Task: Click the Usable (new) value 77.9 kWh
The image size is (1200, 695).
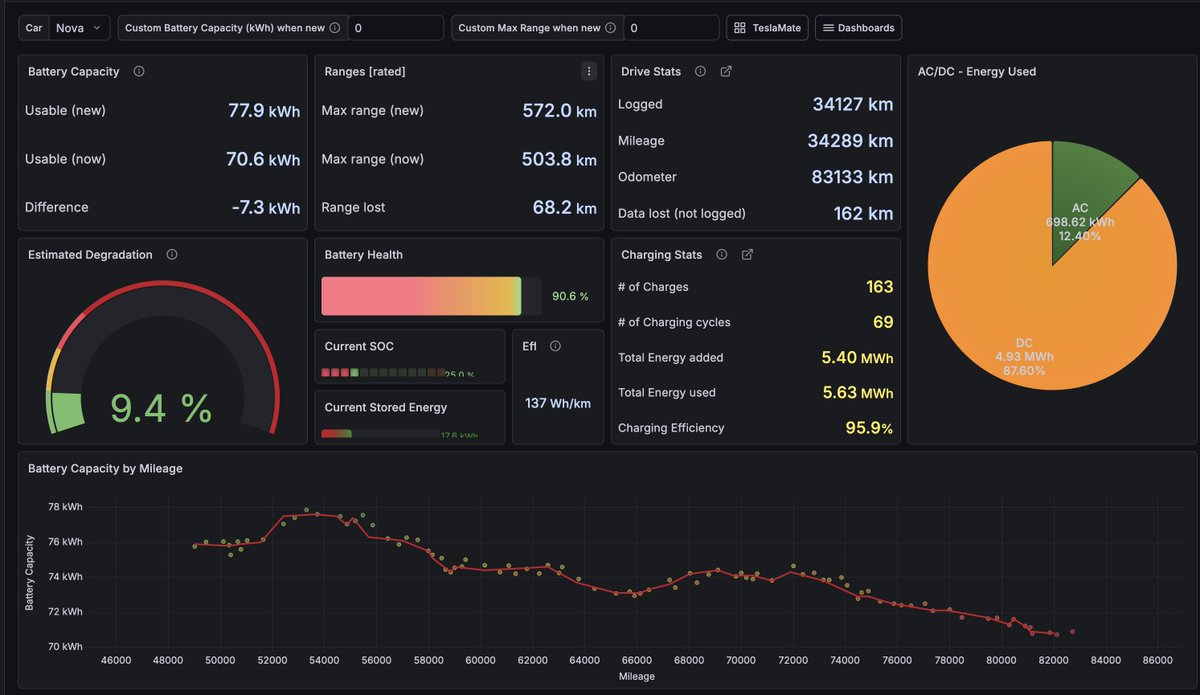Action: (x=264, y=110)
